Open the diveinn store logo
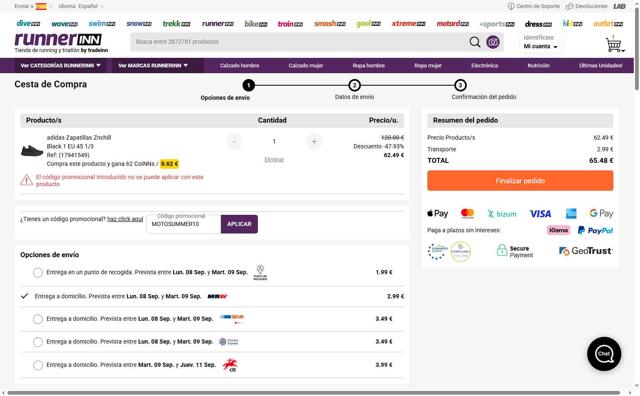The image size is (640, 396). 28,24
